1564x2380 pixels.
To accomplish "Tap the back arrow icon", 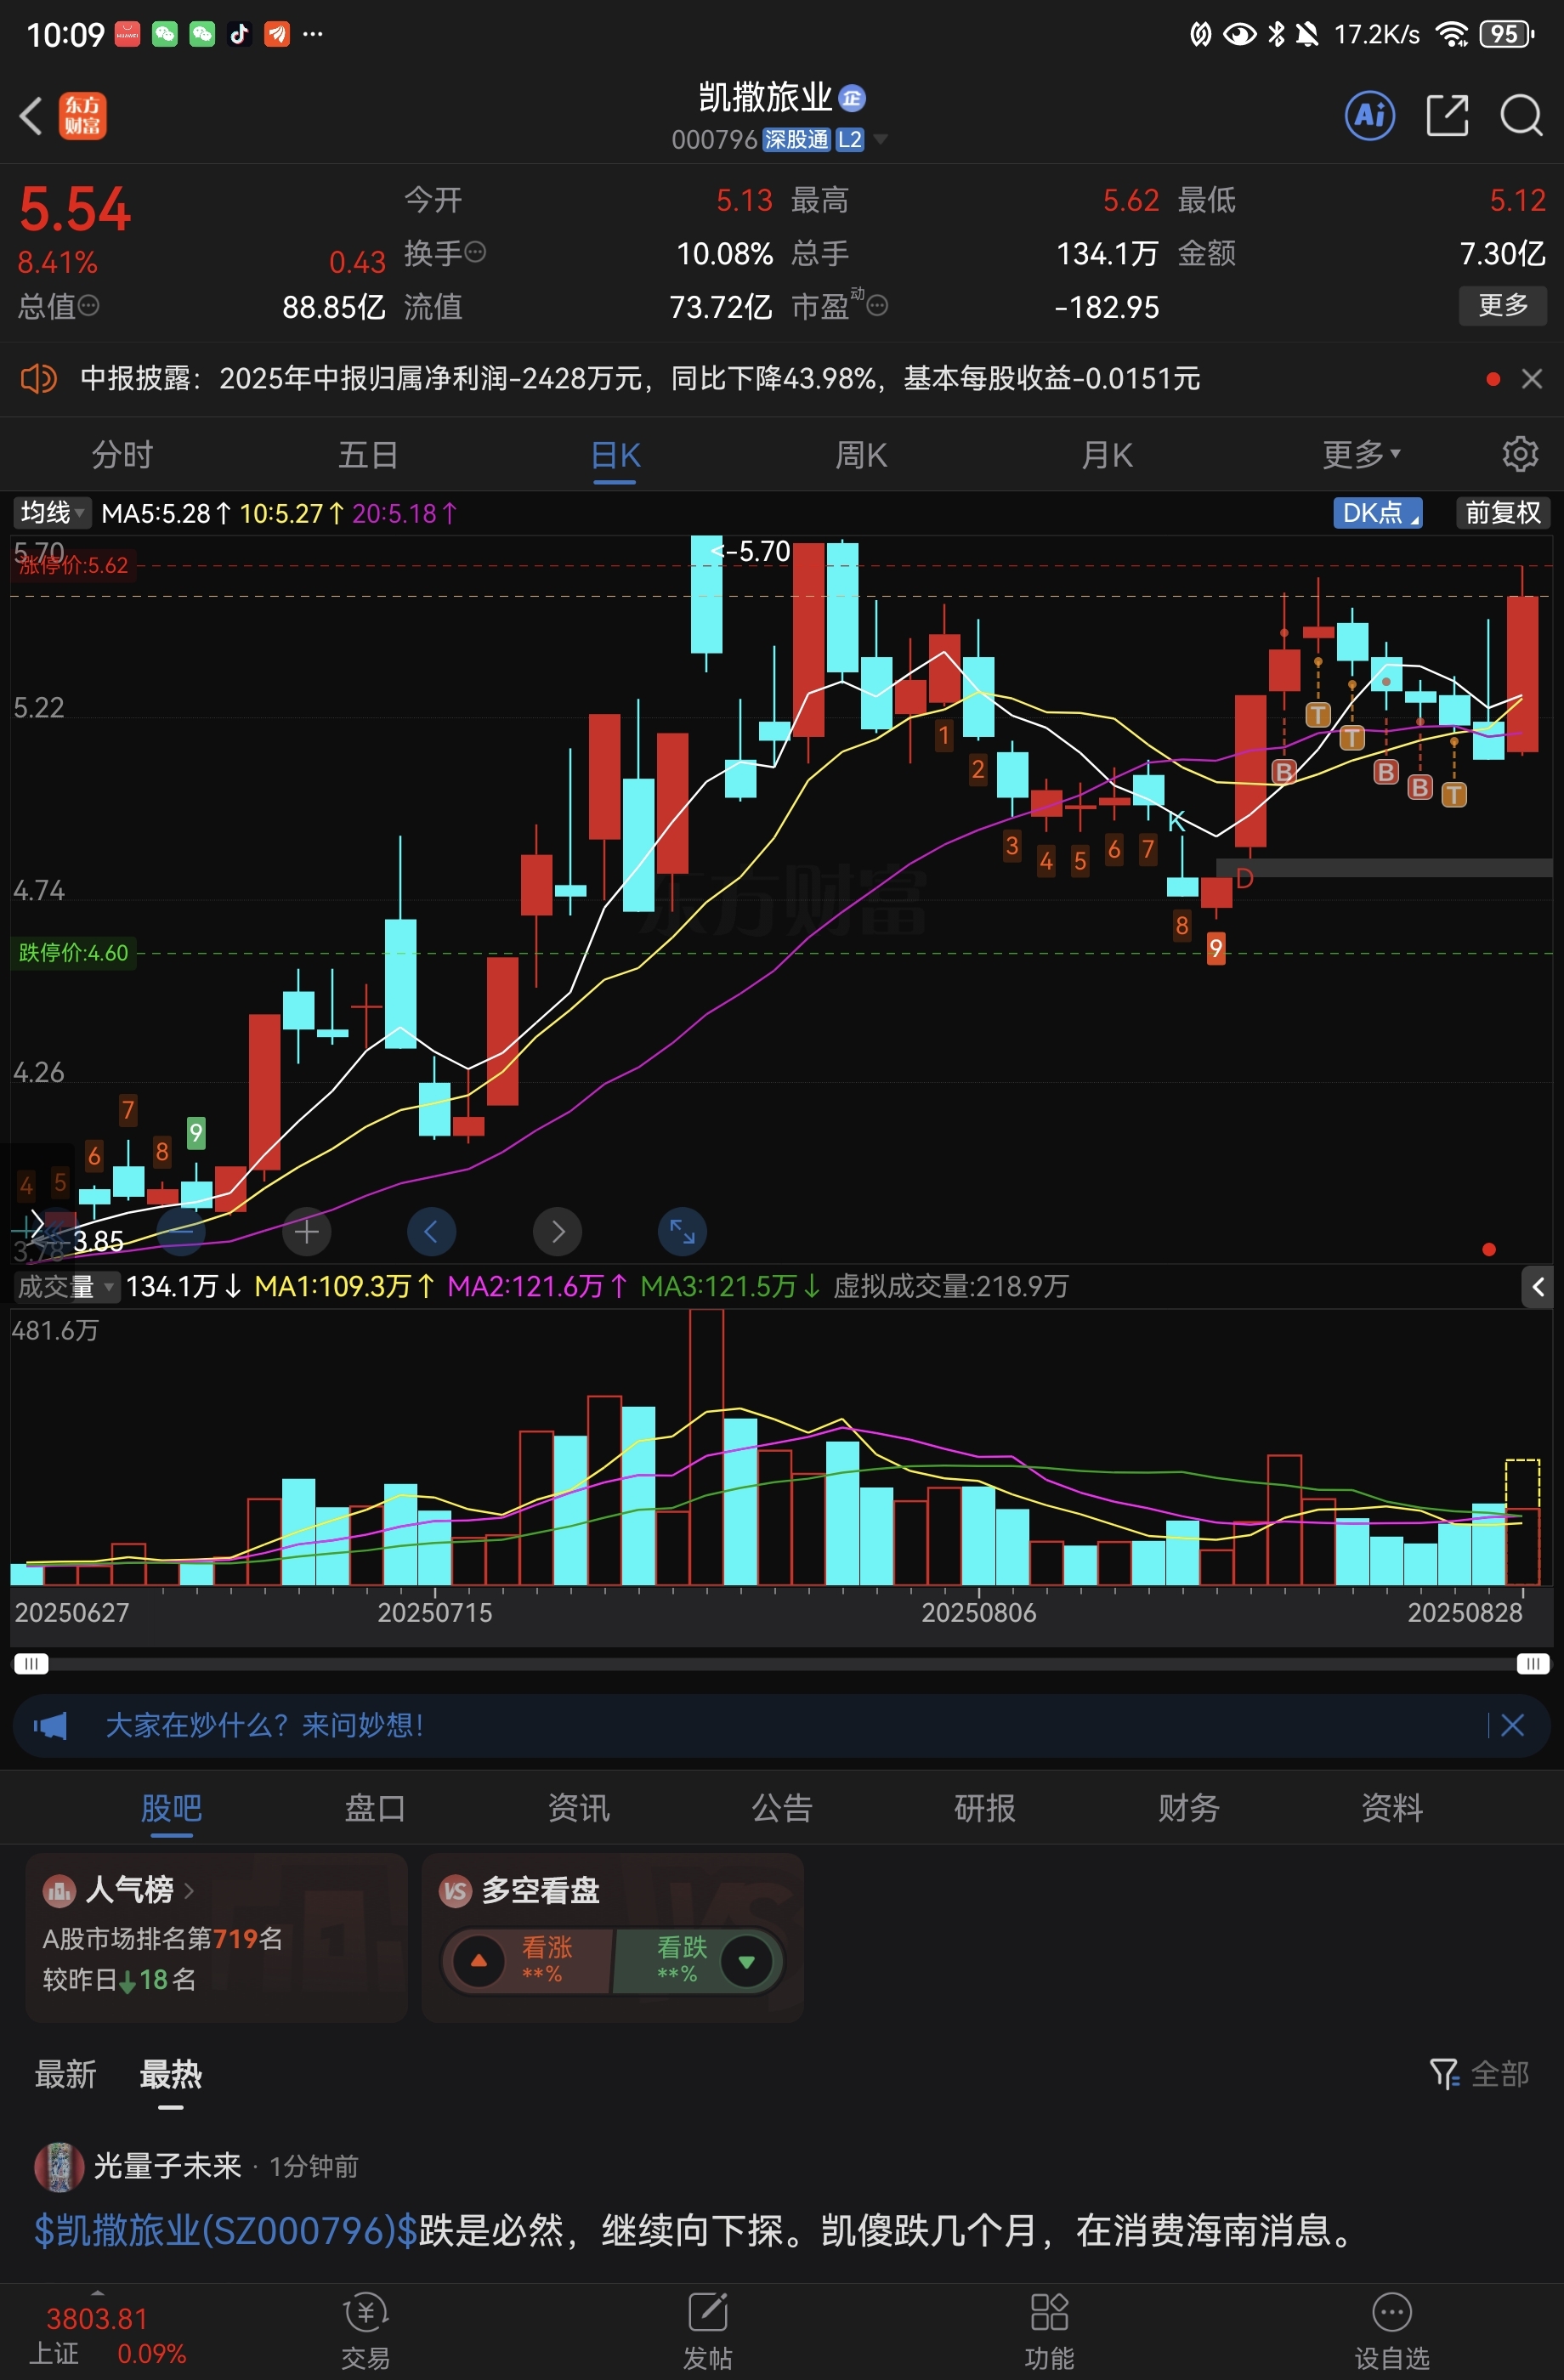I will click(x=31, y=116).
